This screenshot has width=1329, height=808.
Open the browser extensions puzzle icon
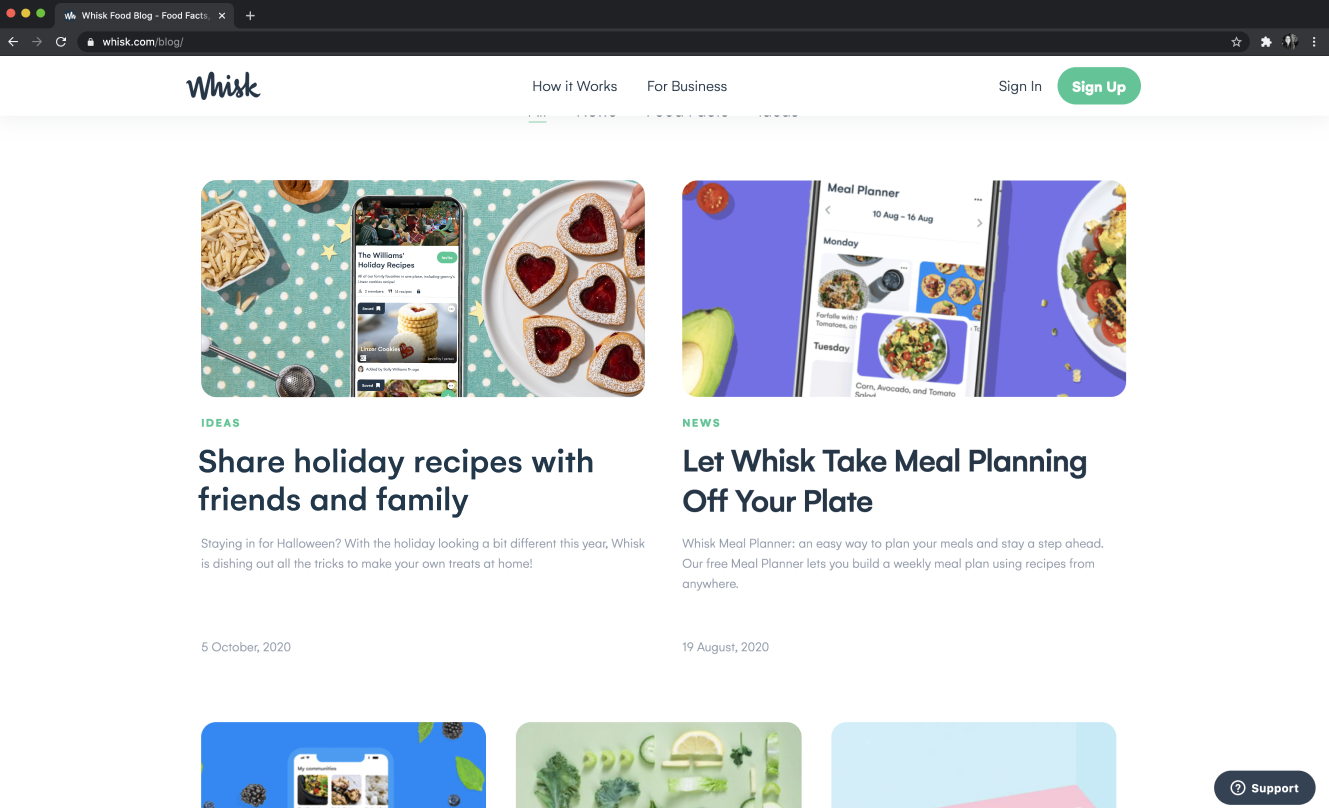click(x=1266, y=42)
